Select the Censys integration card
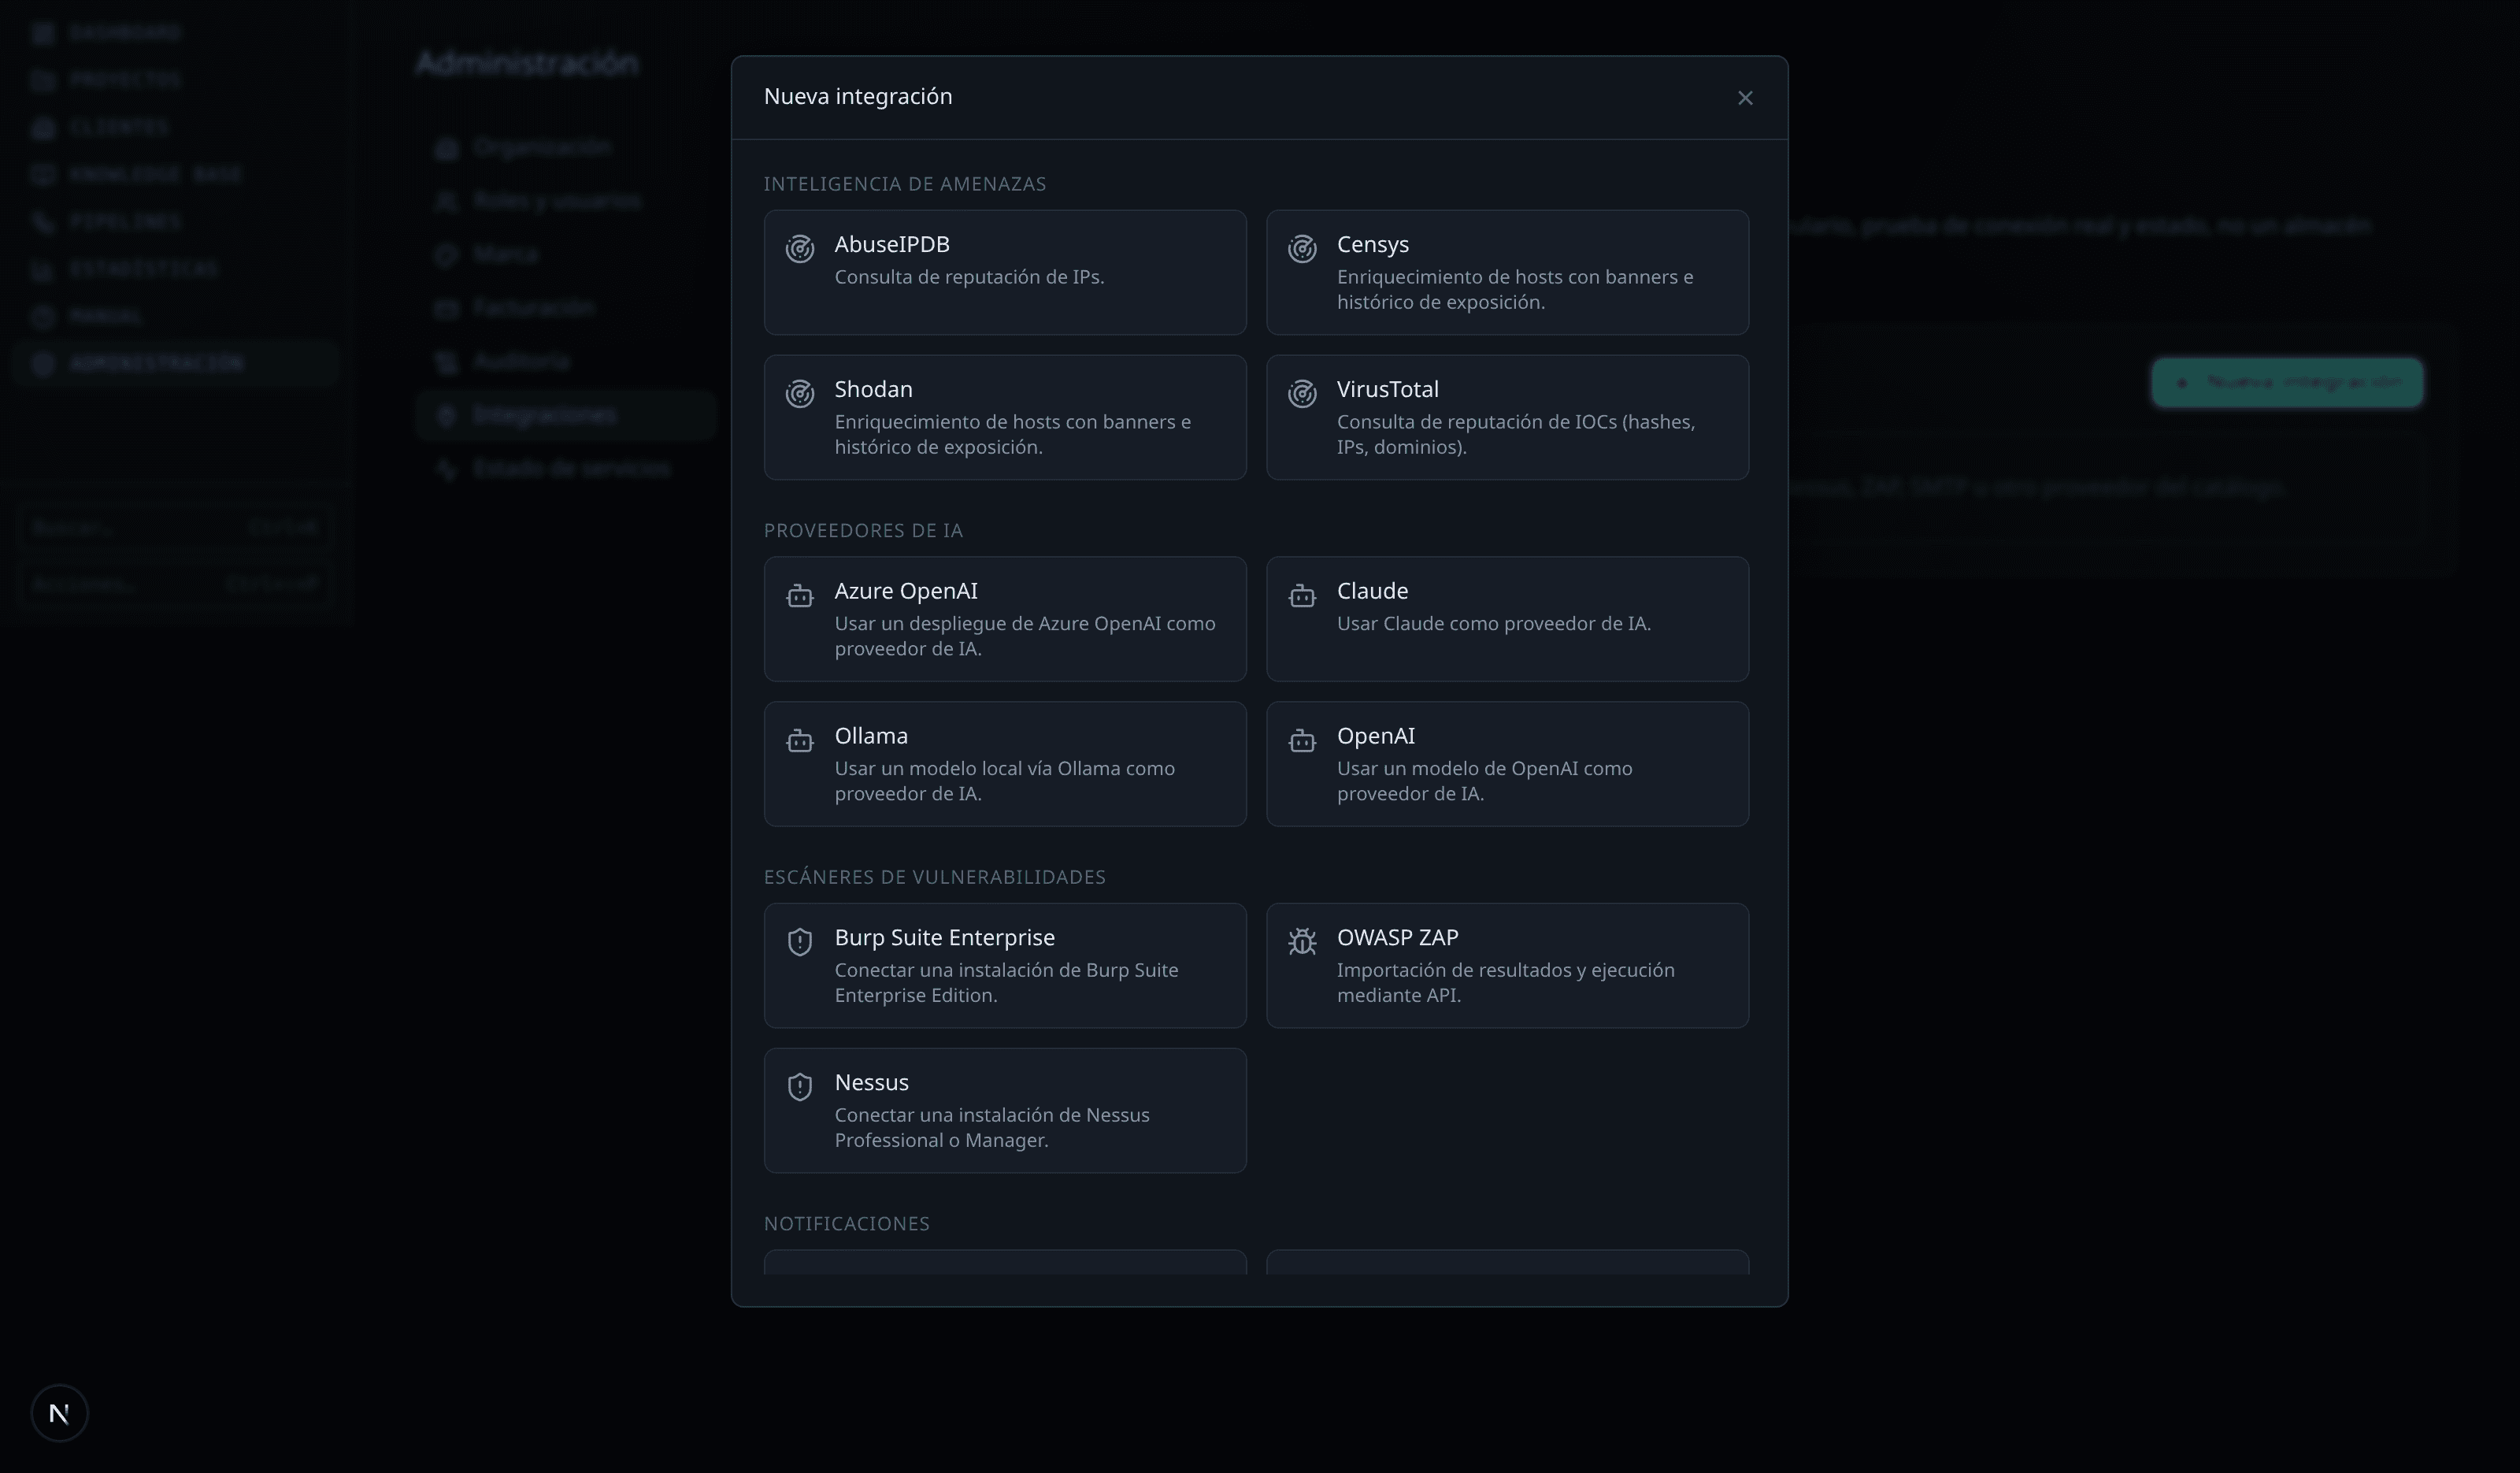This screenshot has width=2520, height=1473. click(x=1507, y=272)
